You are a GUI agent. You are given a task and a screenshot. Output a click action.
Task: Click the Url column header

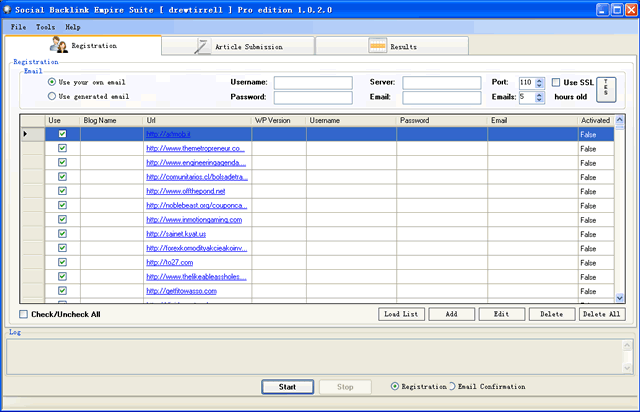pyautogui.click(x=198, y=120)
